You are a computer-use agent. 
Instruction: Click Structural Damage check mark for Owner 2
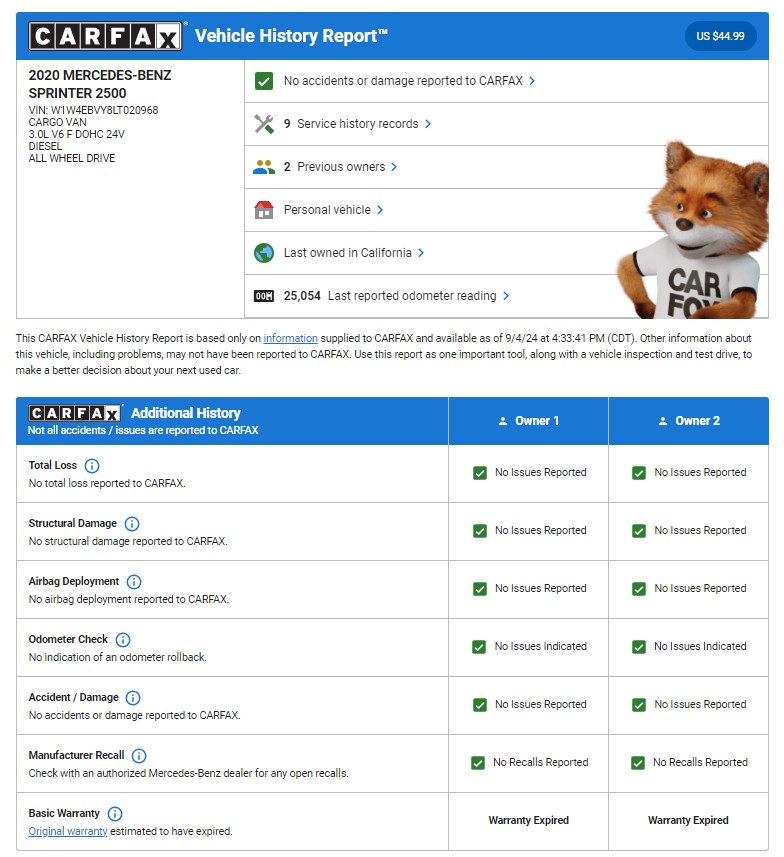pos(639,531)
